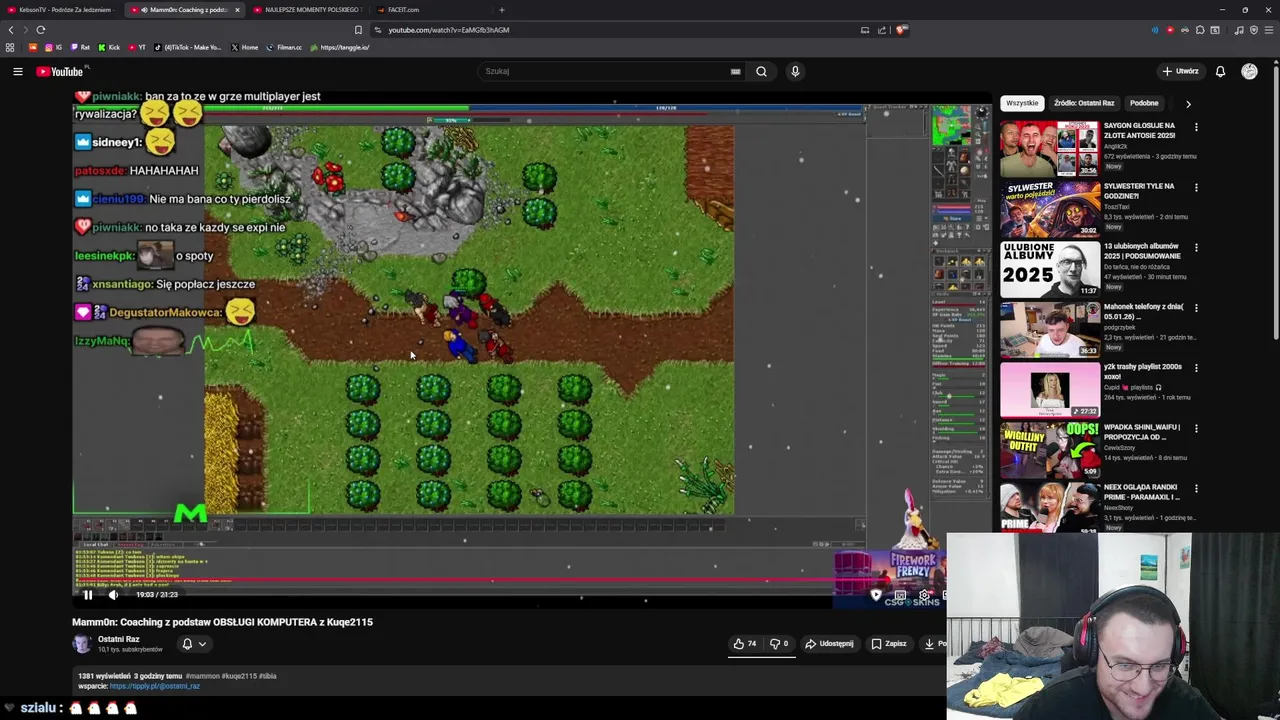Dislike the video with thumbs-down
The width and height of the screenshot is (1280, 720).
tap(779, 644)
